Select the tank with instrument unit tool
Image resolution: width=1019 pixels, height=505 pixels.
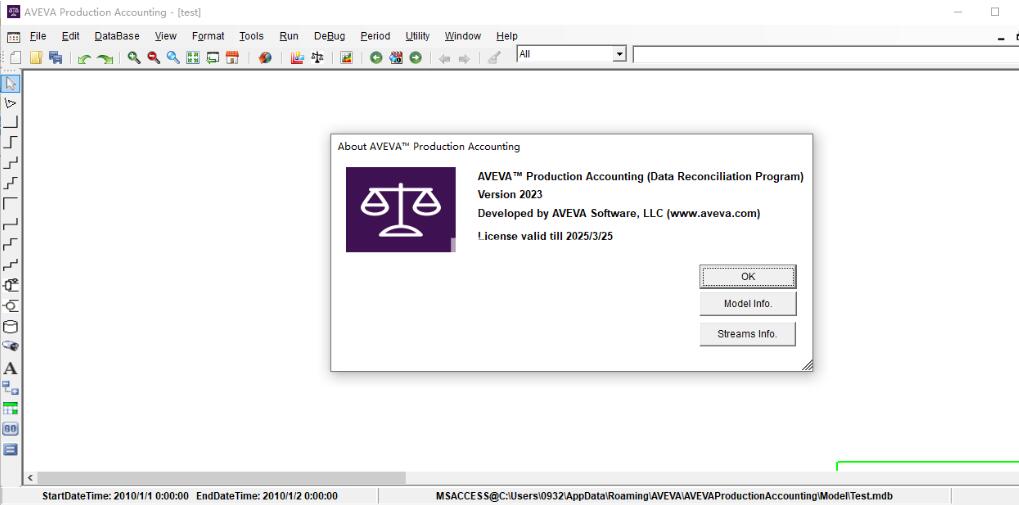pos(10,285)
